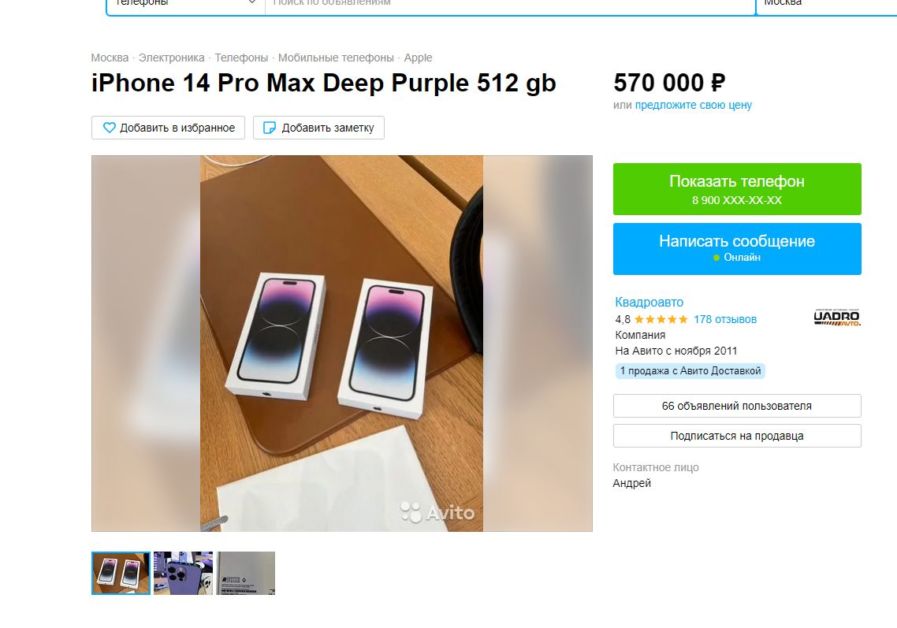Click the five-star seller rating
This screenshot has width=897, height=628.
point(661,320)
